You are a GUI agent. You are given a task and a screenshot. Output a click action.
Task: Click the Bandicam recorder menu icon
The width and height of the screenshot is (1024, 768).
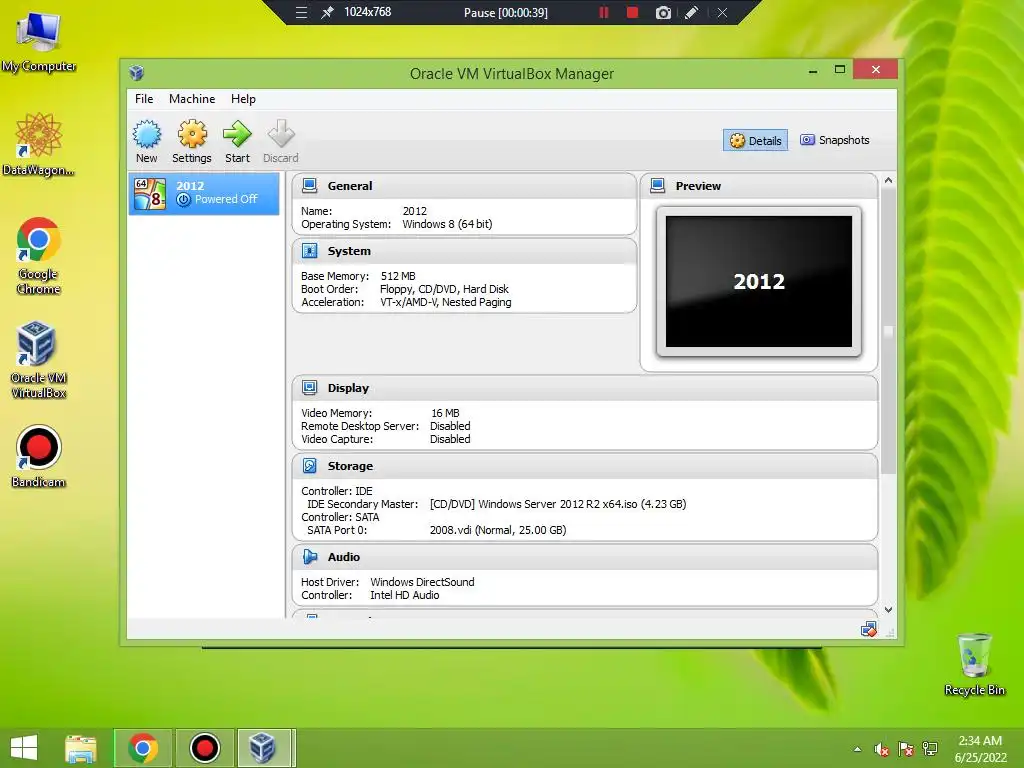point(301,12)
